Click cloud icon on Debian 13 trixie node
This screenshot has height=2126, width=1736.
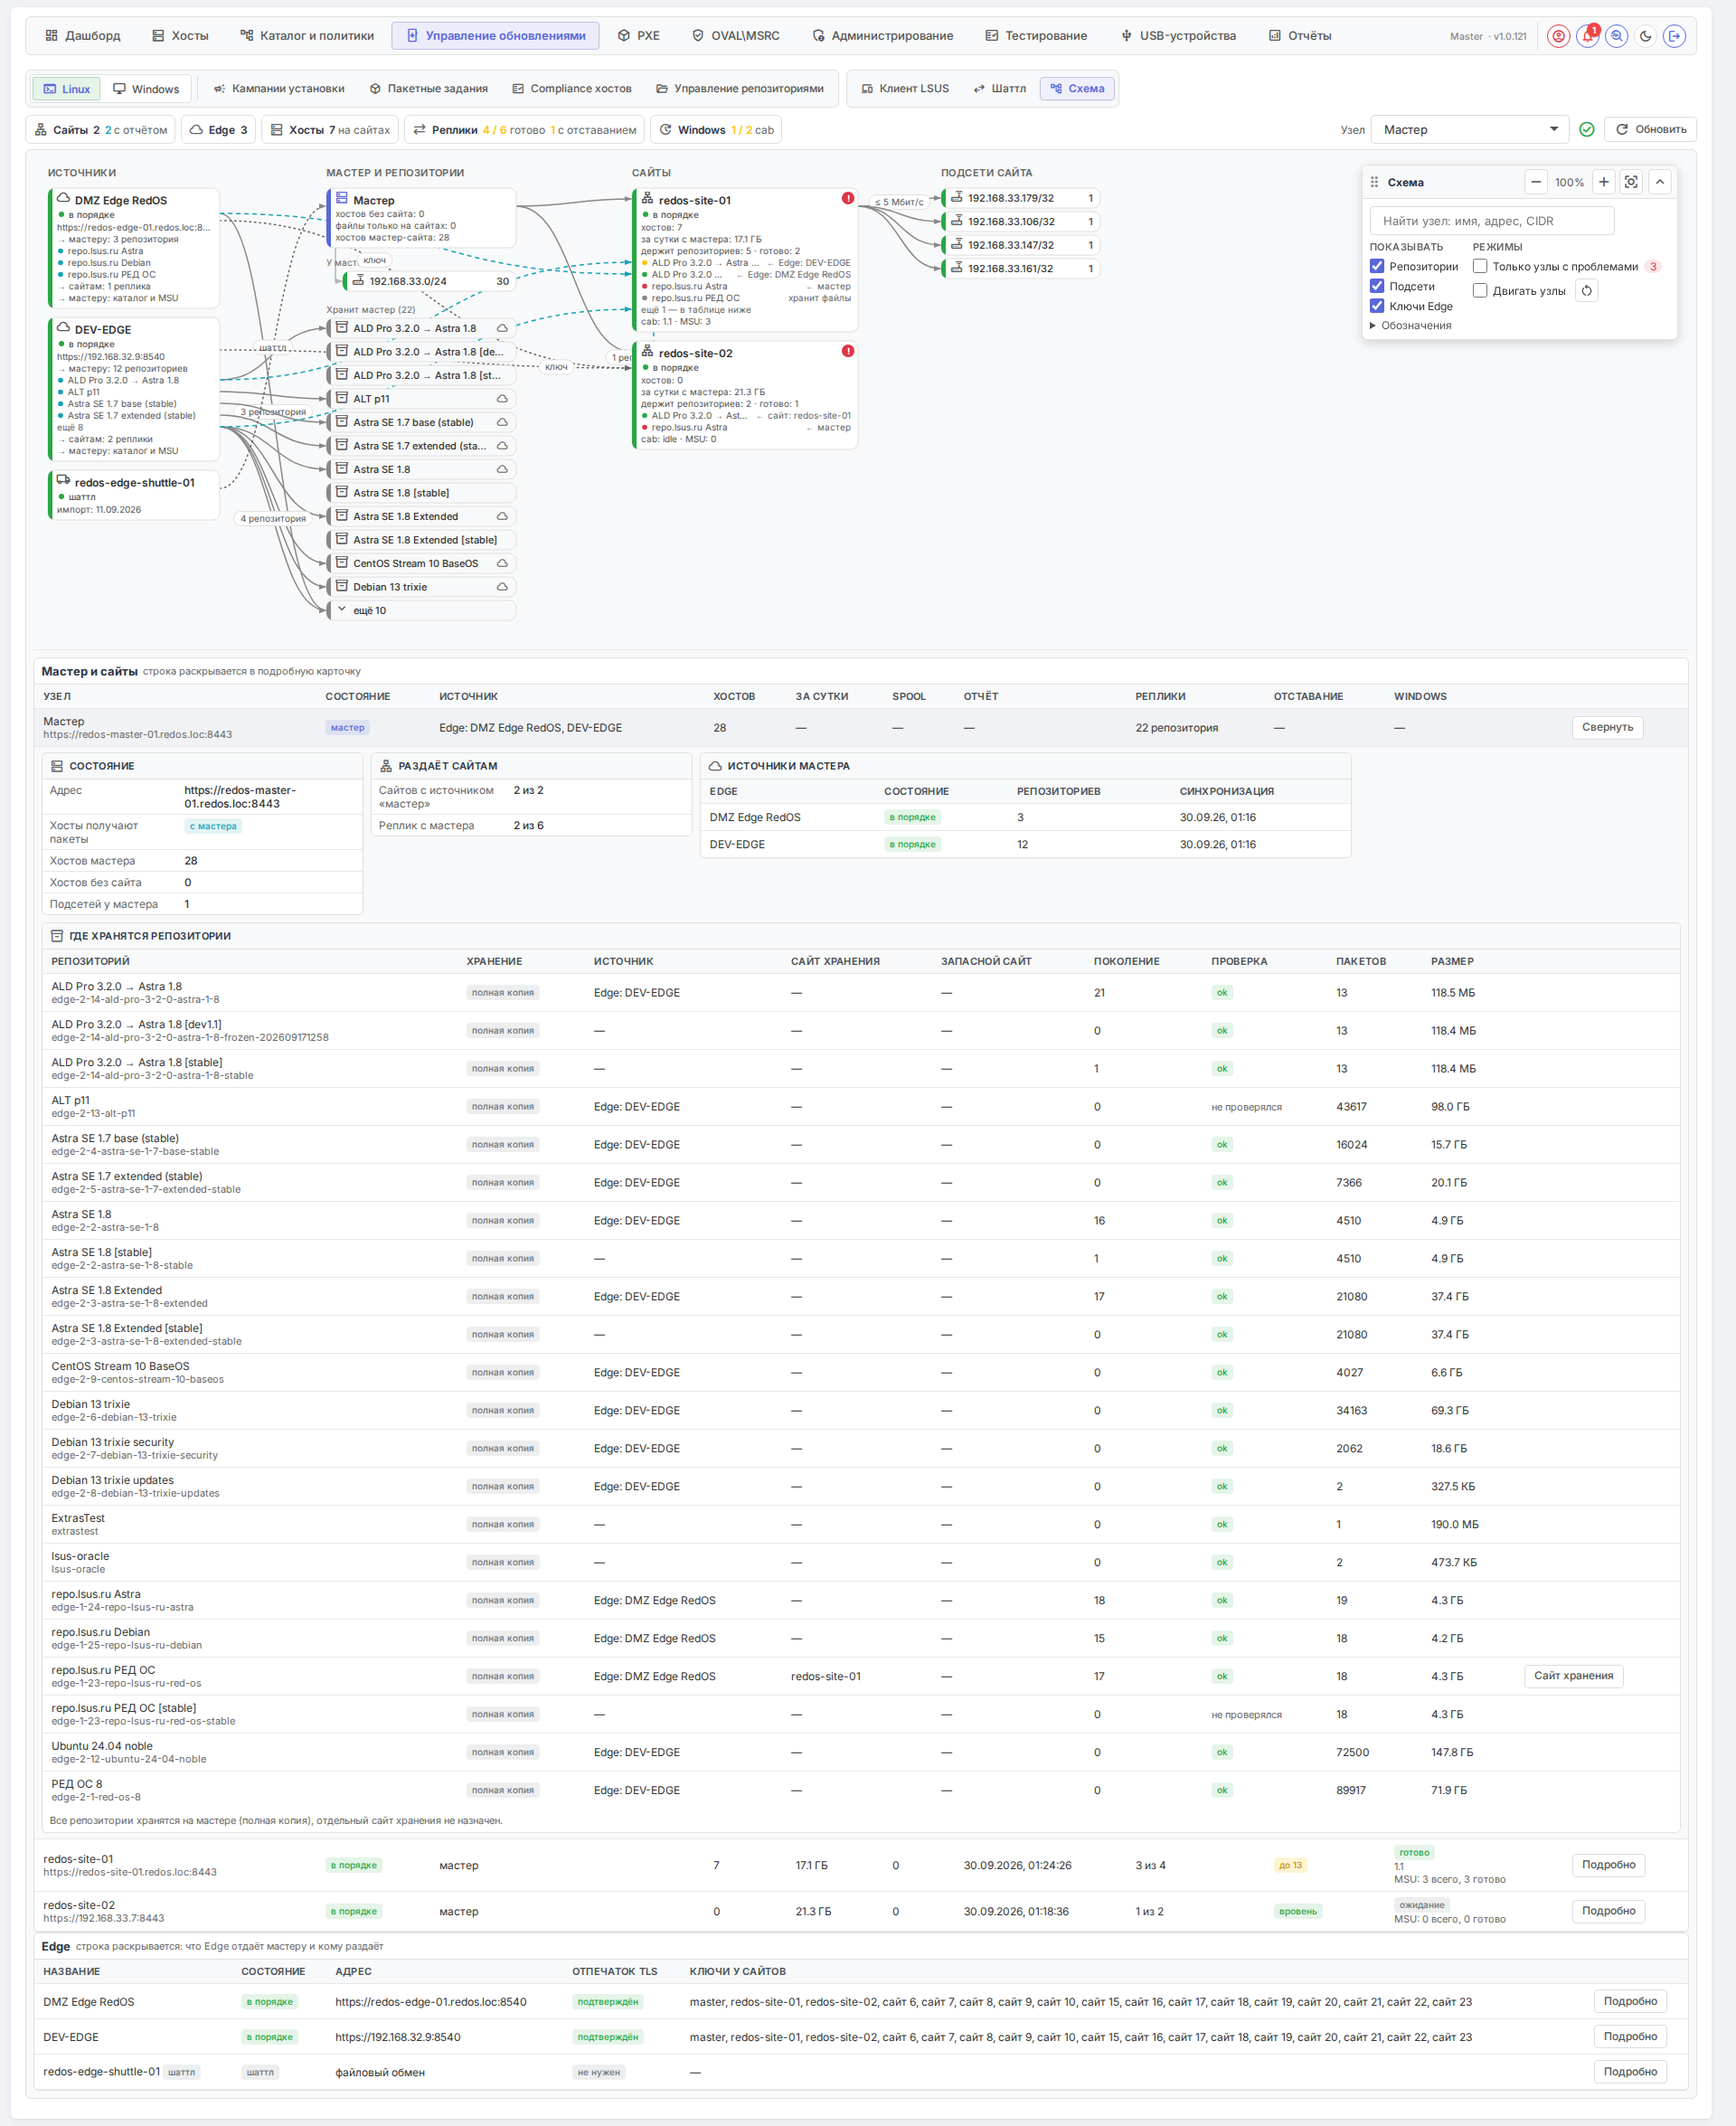pyautogui.click(x=502, y=586)
